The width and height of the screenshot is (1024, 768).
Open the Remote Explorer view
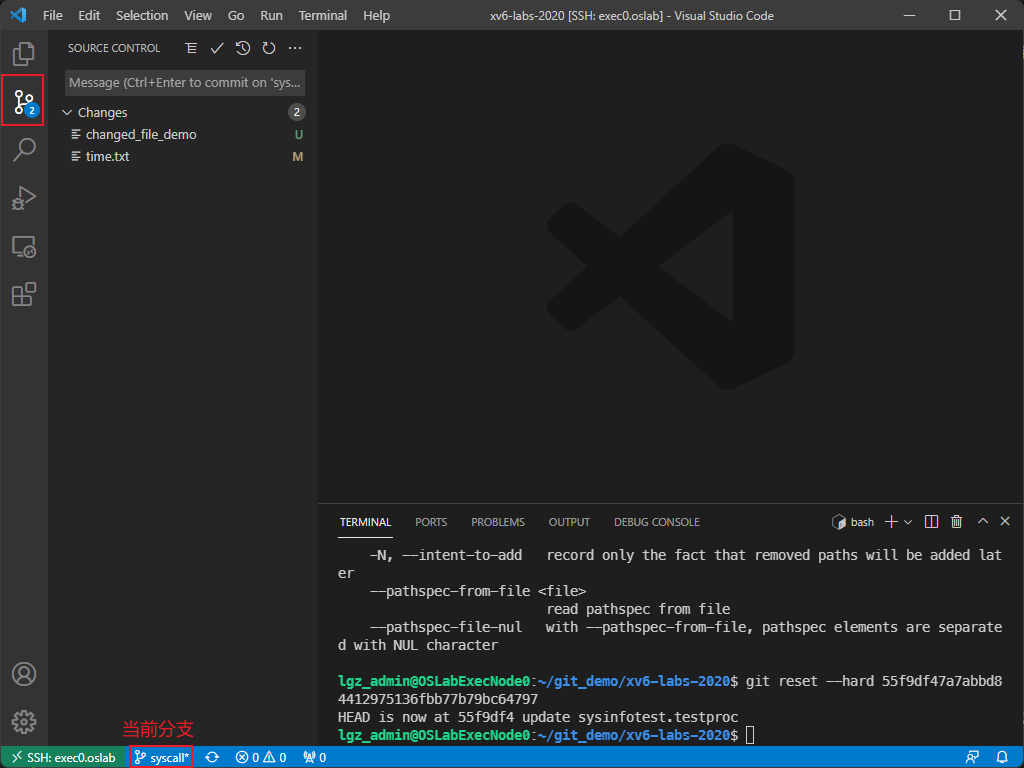24,246
